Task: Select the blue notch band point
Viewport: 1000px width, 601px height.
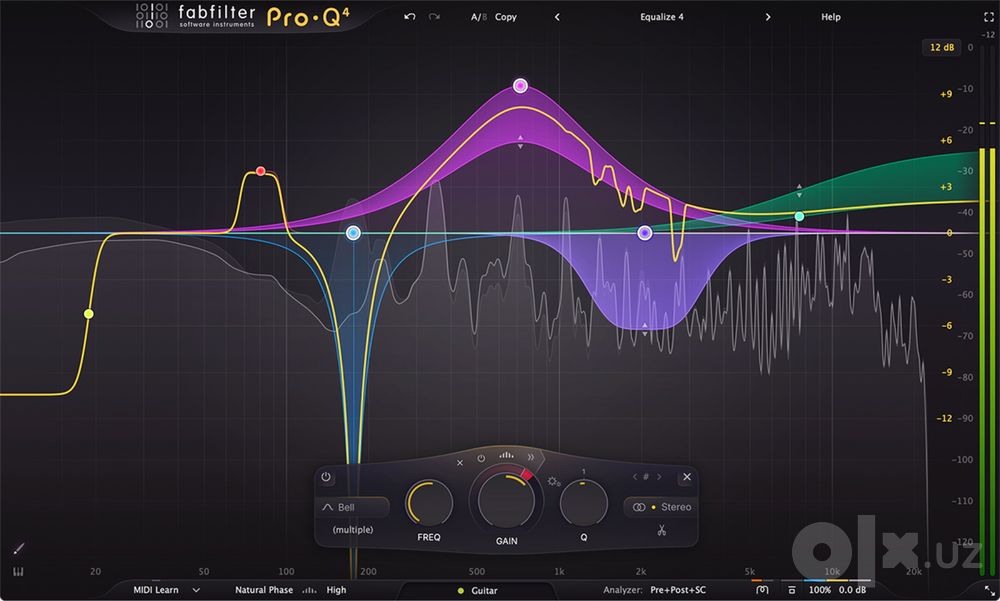Action: click(353, 233)
